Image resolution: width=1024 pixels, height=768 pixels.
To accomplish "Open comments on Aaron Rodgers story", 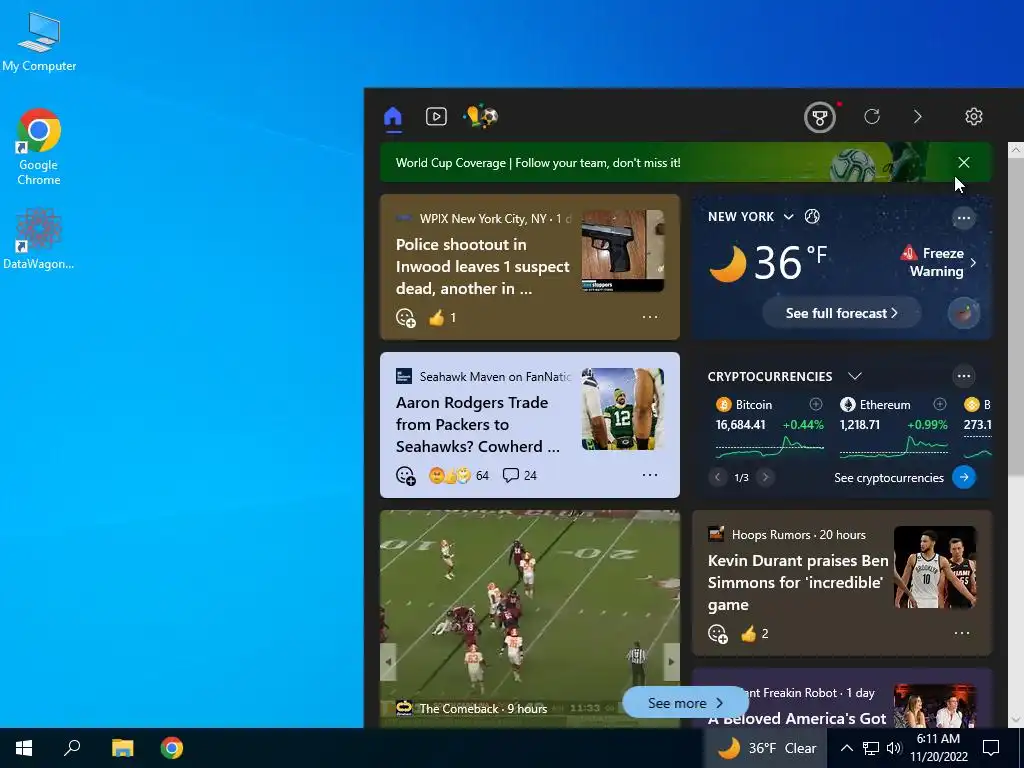I will [x=519, y=475].
